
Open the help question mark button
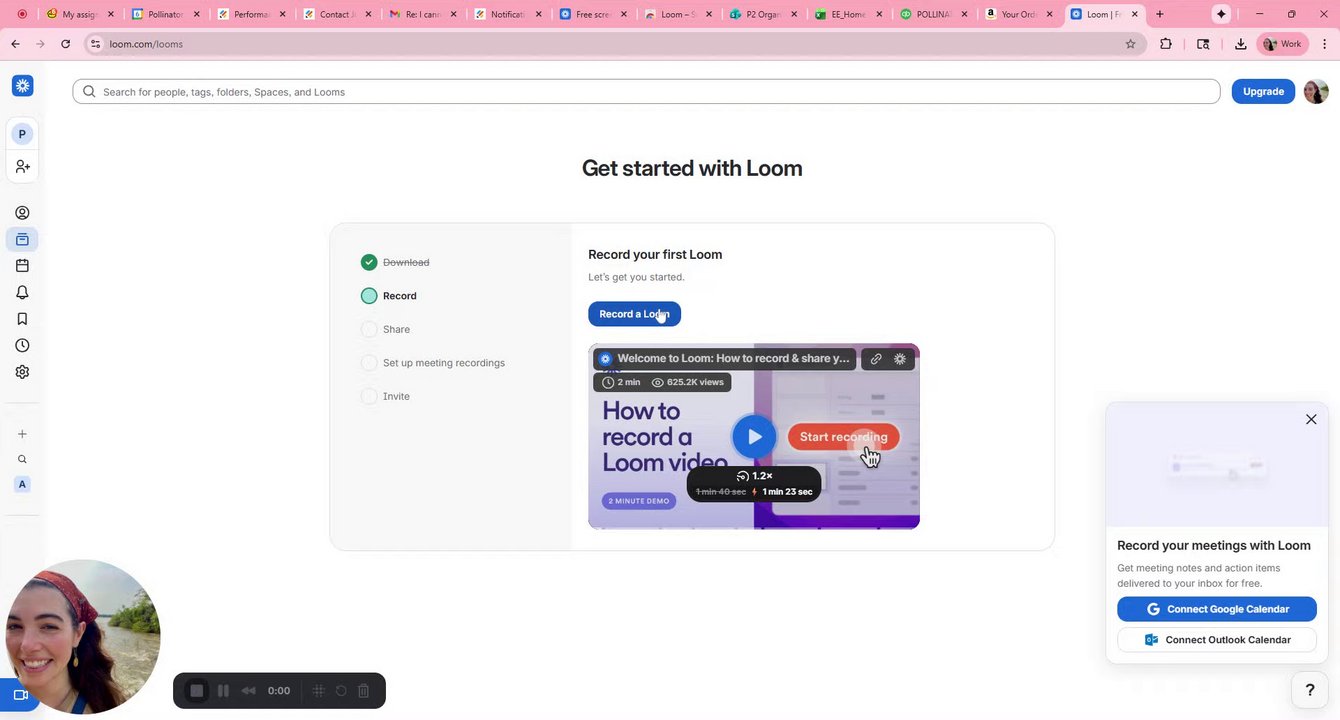tap(1310, 690)
